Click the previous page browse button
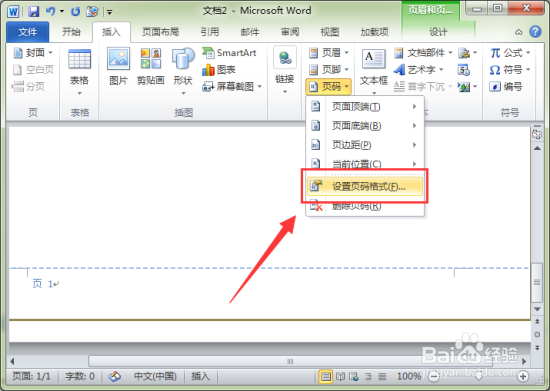Image resolution: width=550 pixels, height=391 pixels. pyautogui.click(x=537, y=321)
